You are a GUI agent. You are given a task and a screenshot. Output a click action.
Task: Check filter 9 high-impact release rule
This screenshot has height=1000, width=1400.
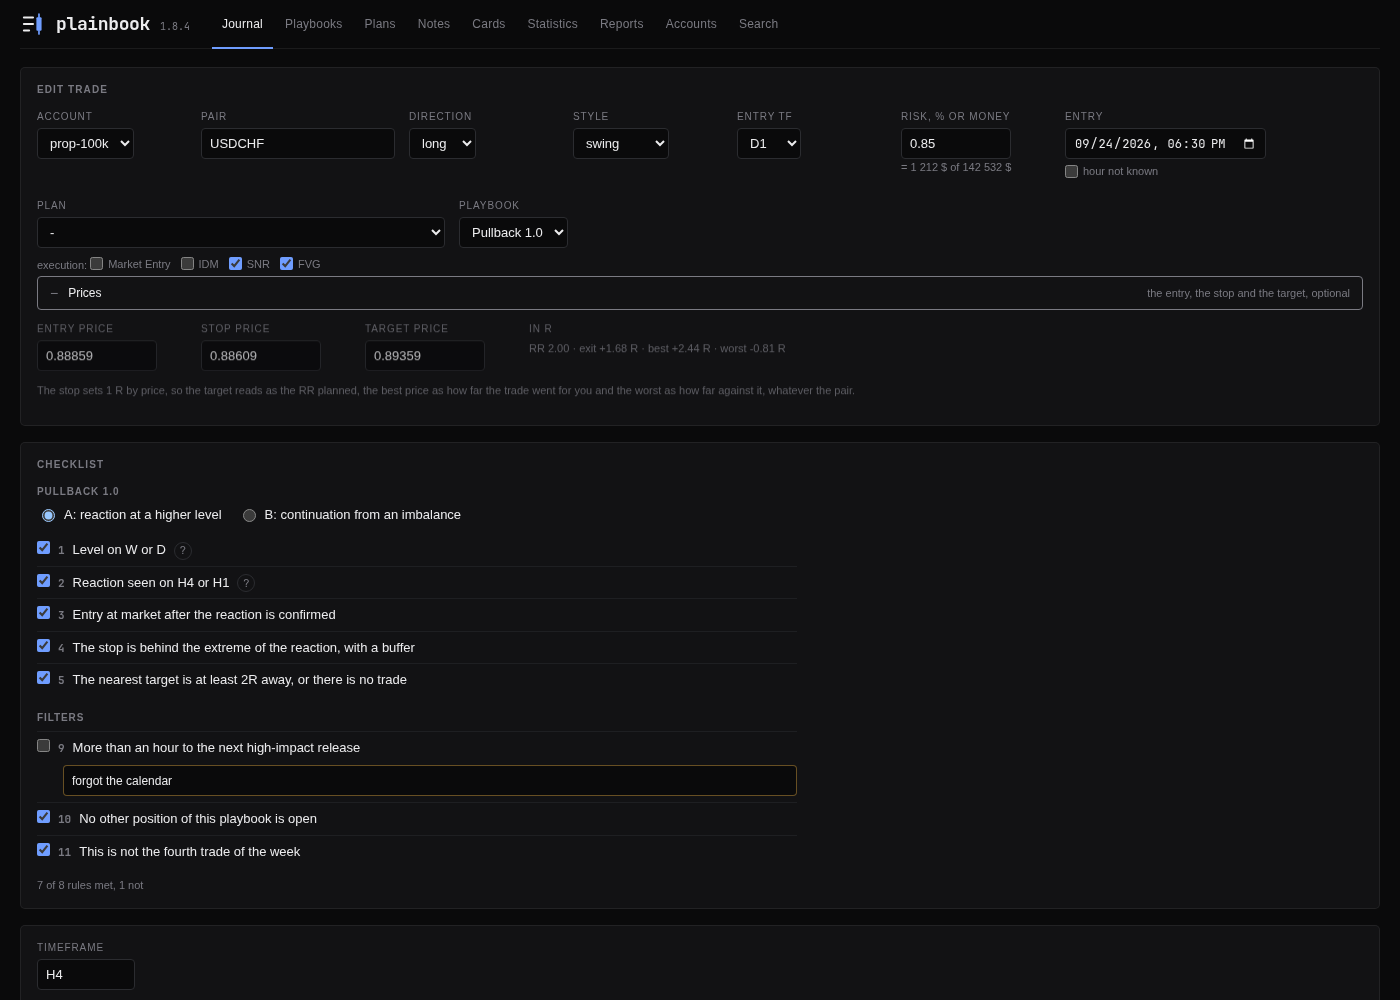point(43,746)
